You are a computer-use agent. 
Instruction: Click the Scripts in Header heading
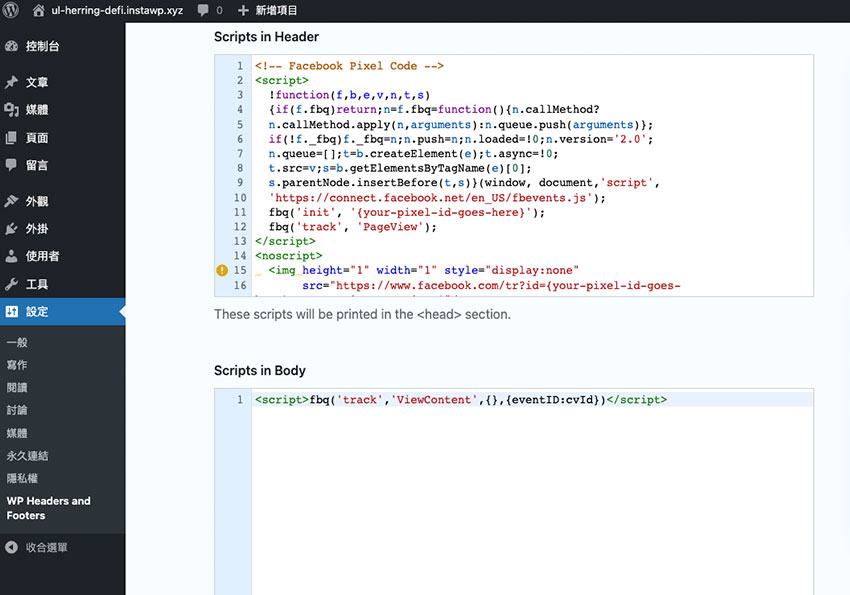coord(266,37)
